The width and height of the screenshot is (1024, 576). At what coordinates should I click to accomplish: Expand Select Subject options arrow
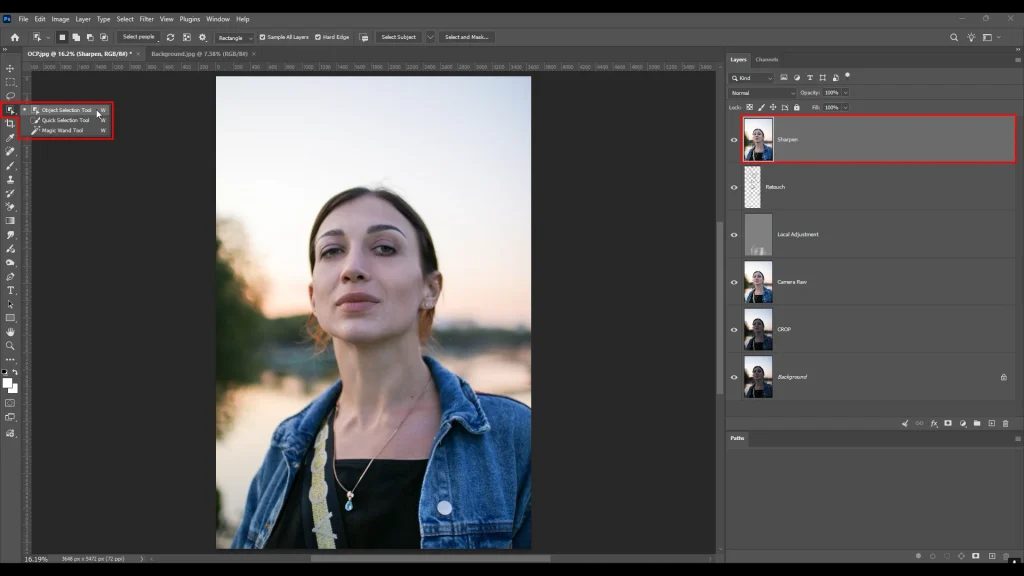point(430,37)
